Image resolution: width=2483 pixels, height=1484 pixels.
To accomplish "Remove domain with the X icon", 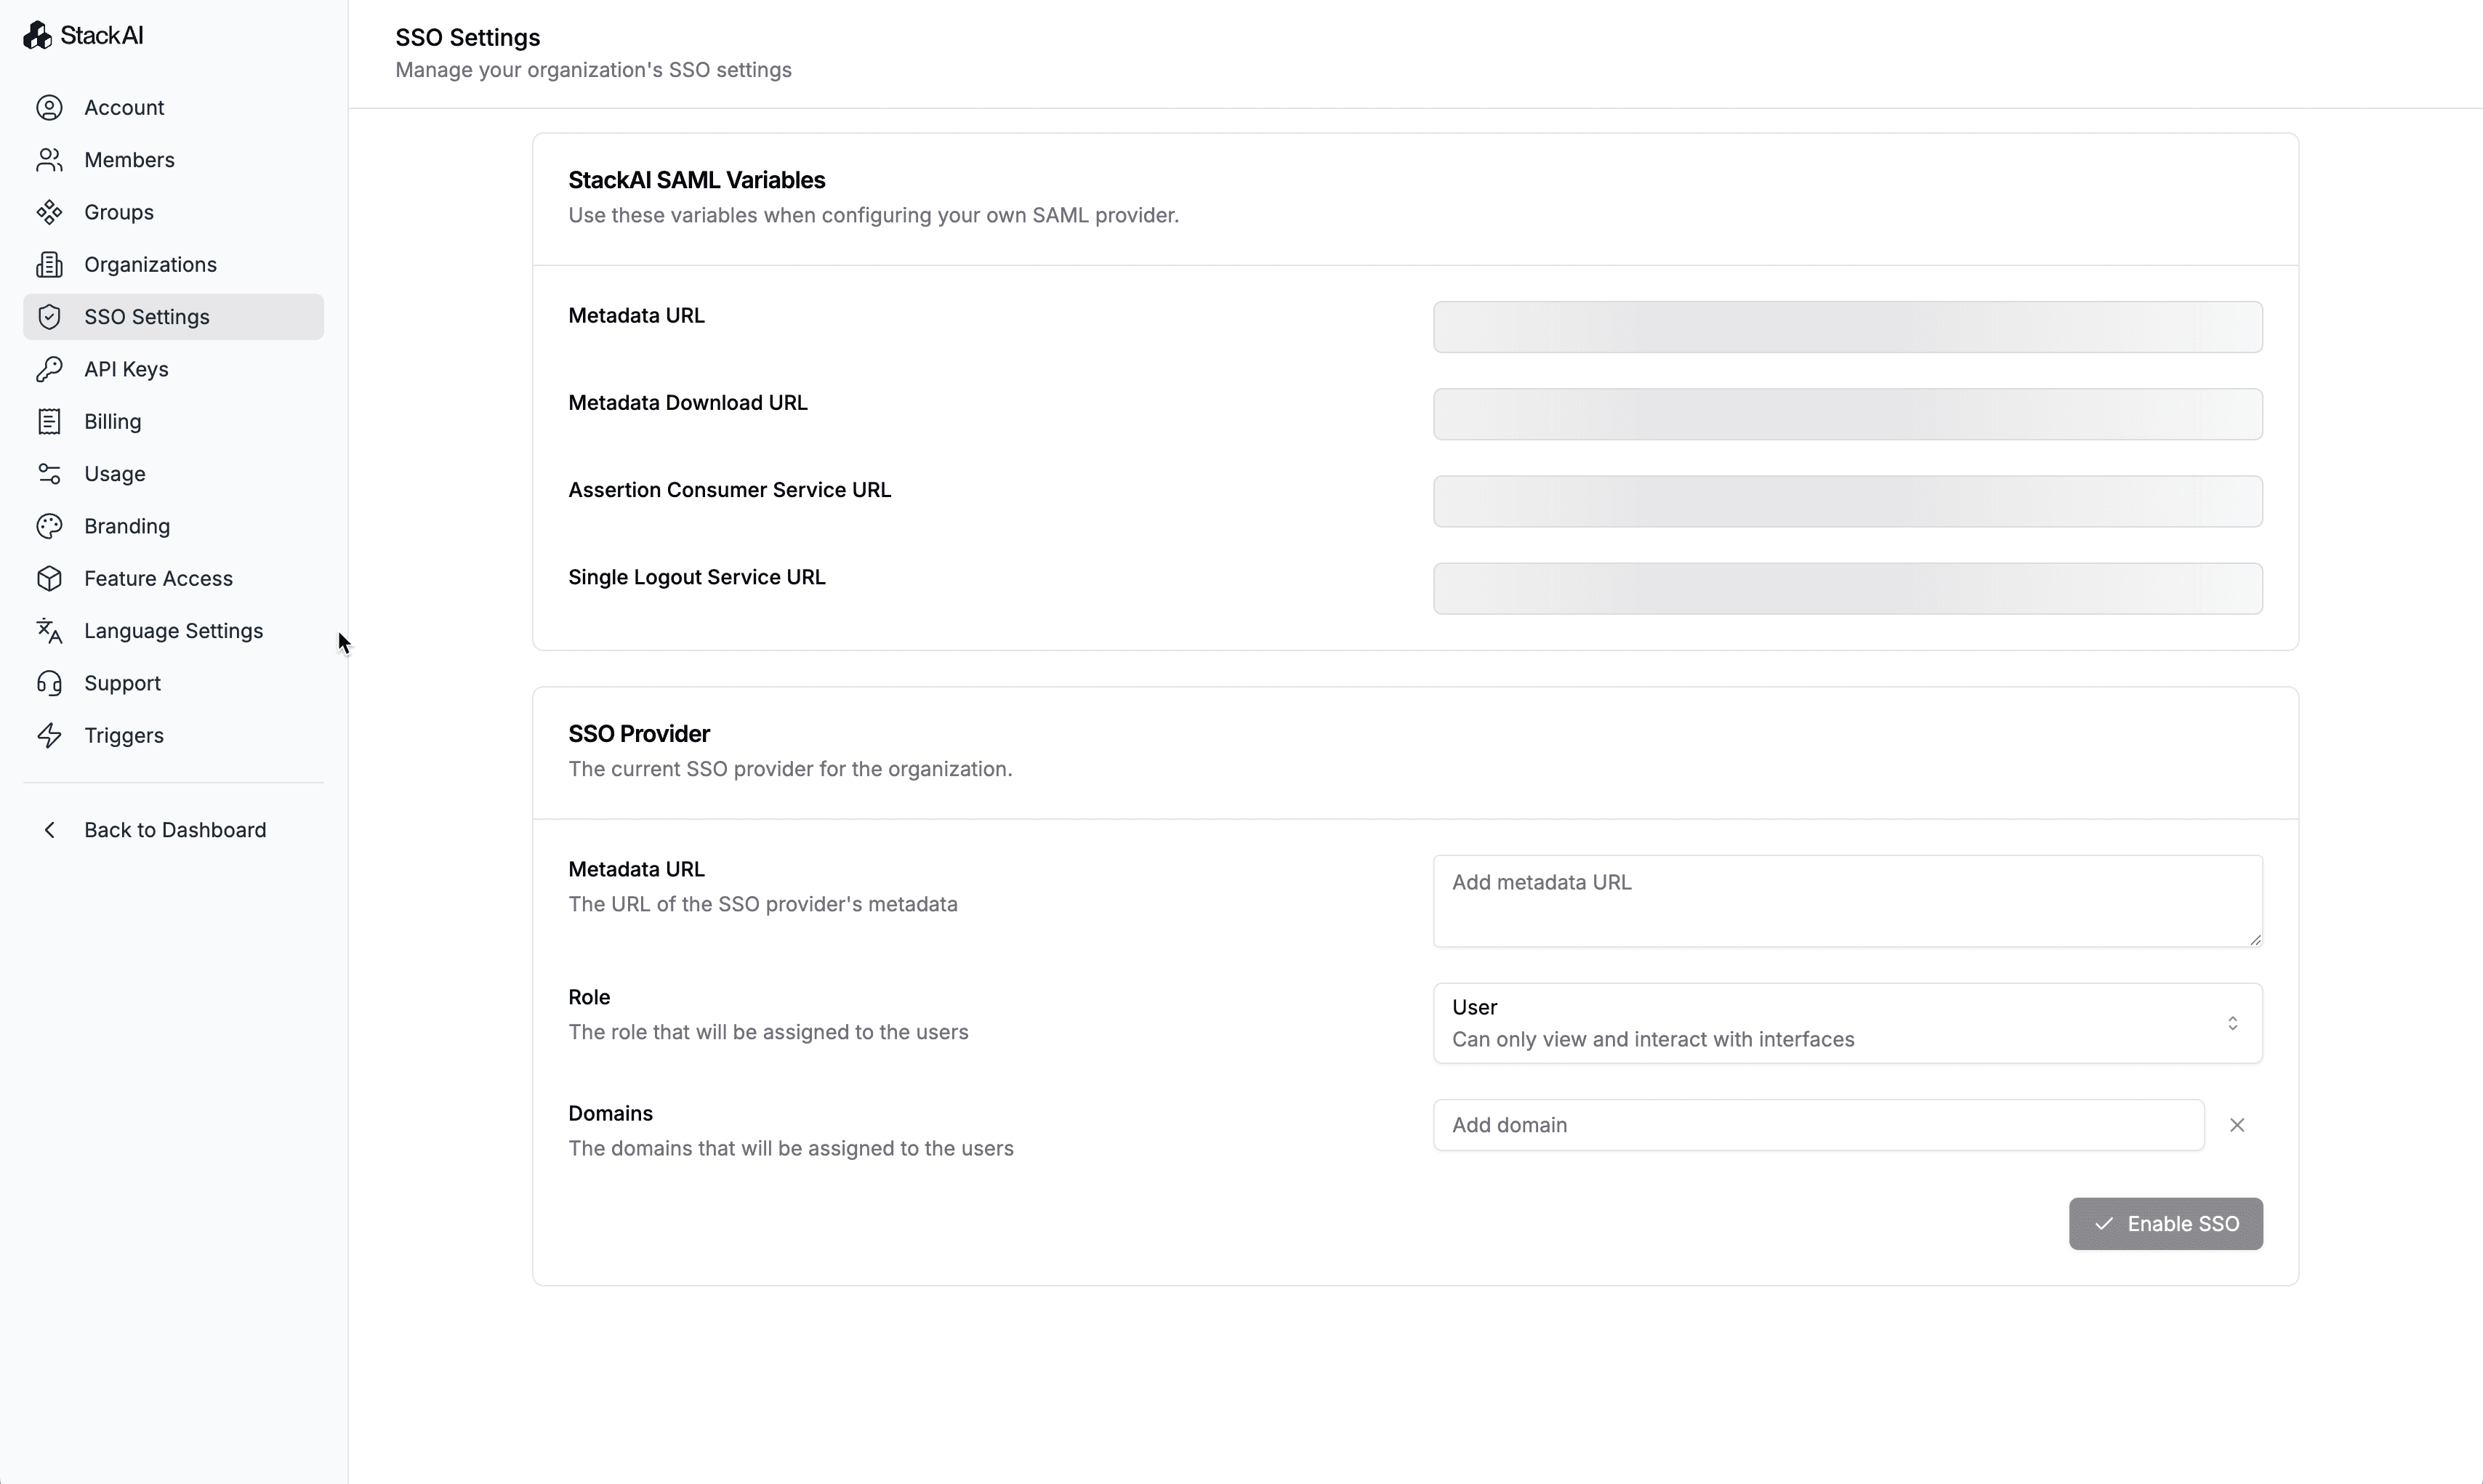I will (x=2236, y=1125).
